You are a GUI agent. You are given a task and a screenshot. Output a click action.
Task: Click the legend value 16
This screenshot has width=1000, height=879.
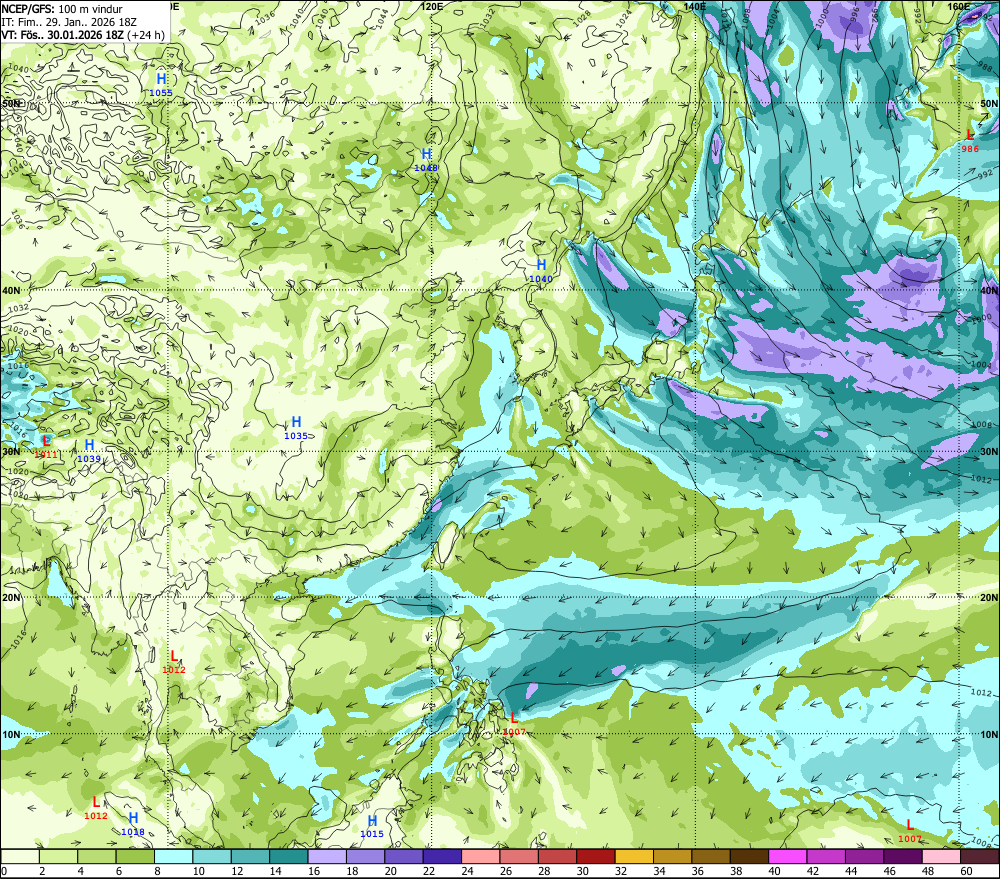pyautogui.click(x=314, y=871)
